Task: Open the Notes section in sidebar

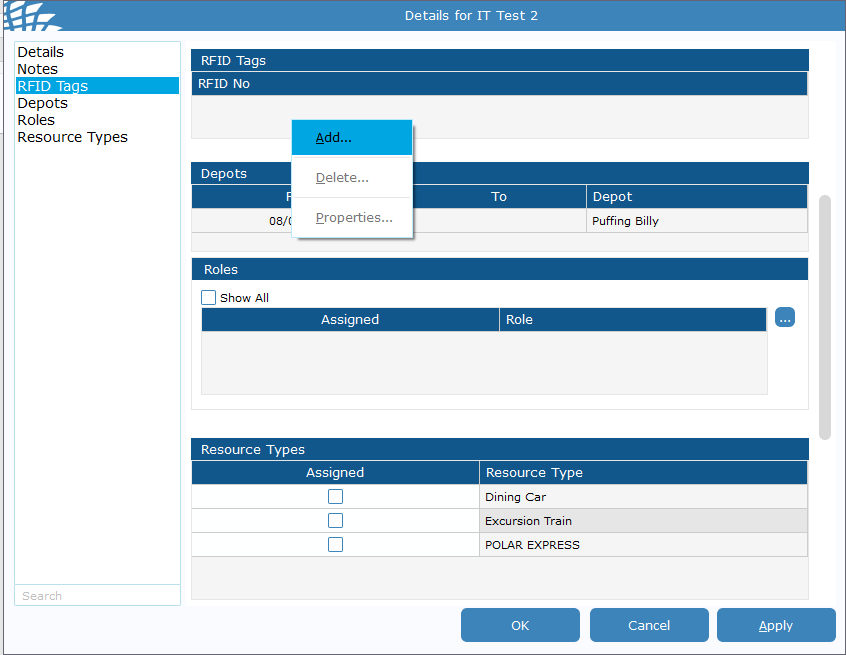Action: (x=37, y=69)
